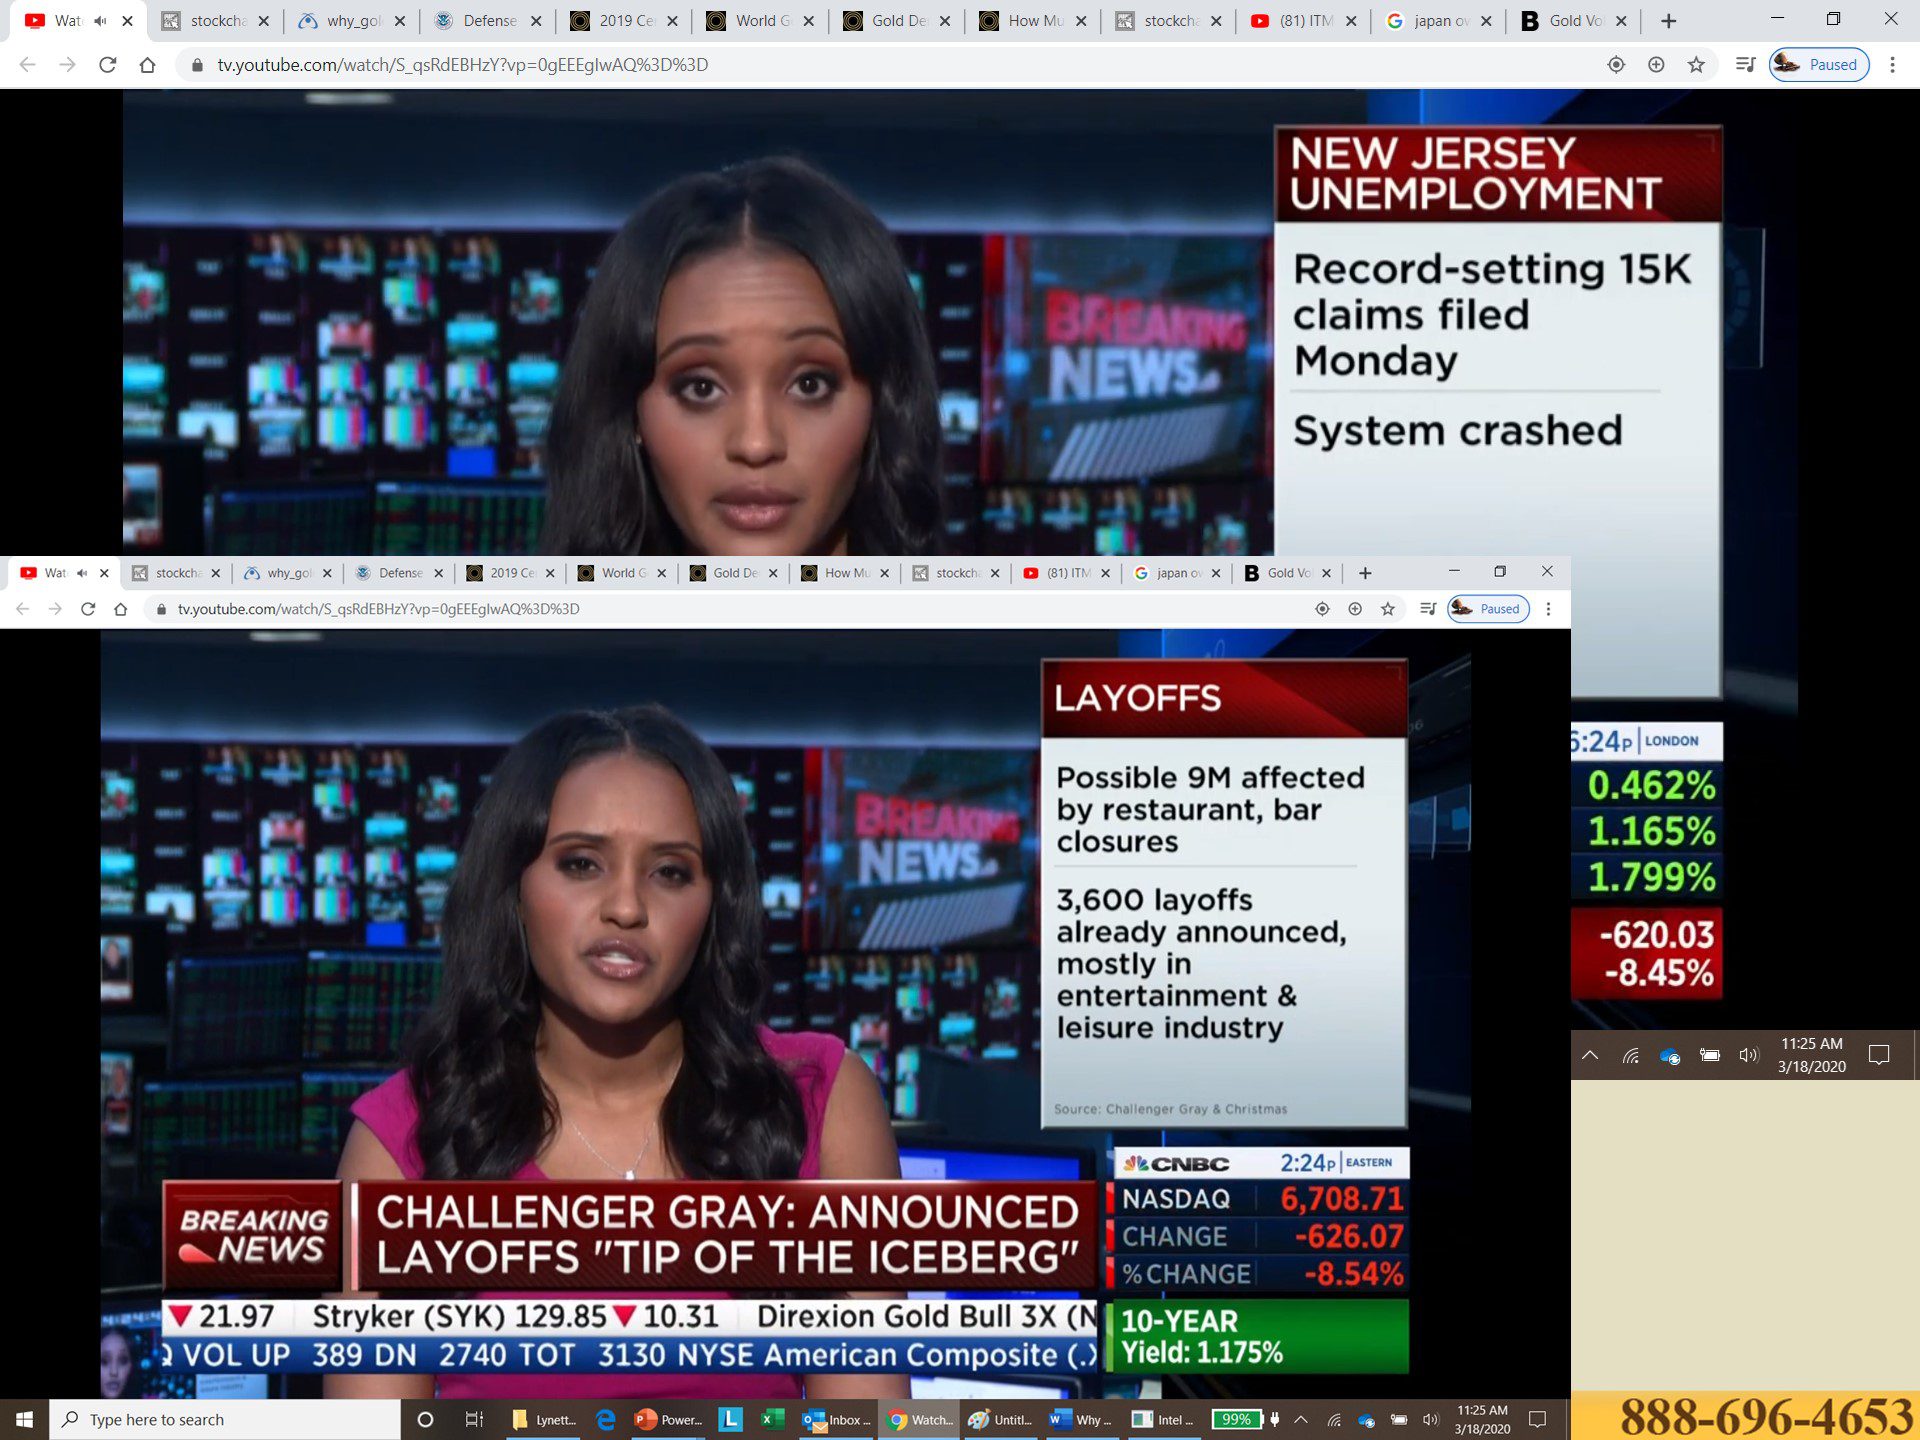
Task: Click the home icon in lower browser window
Action: (121, 609)
